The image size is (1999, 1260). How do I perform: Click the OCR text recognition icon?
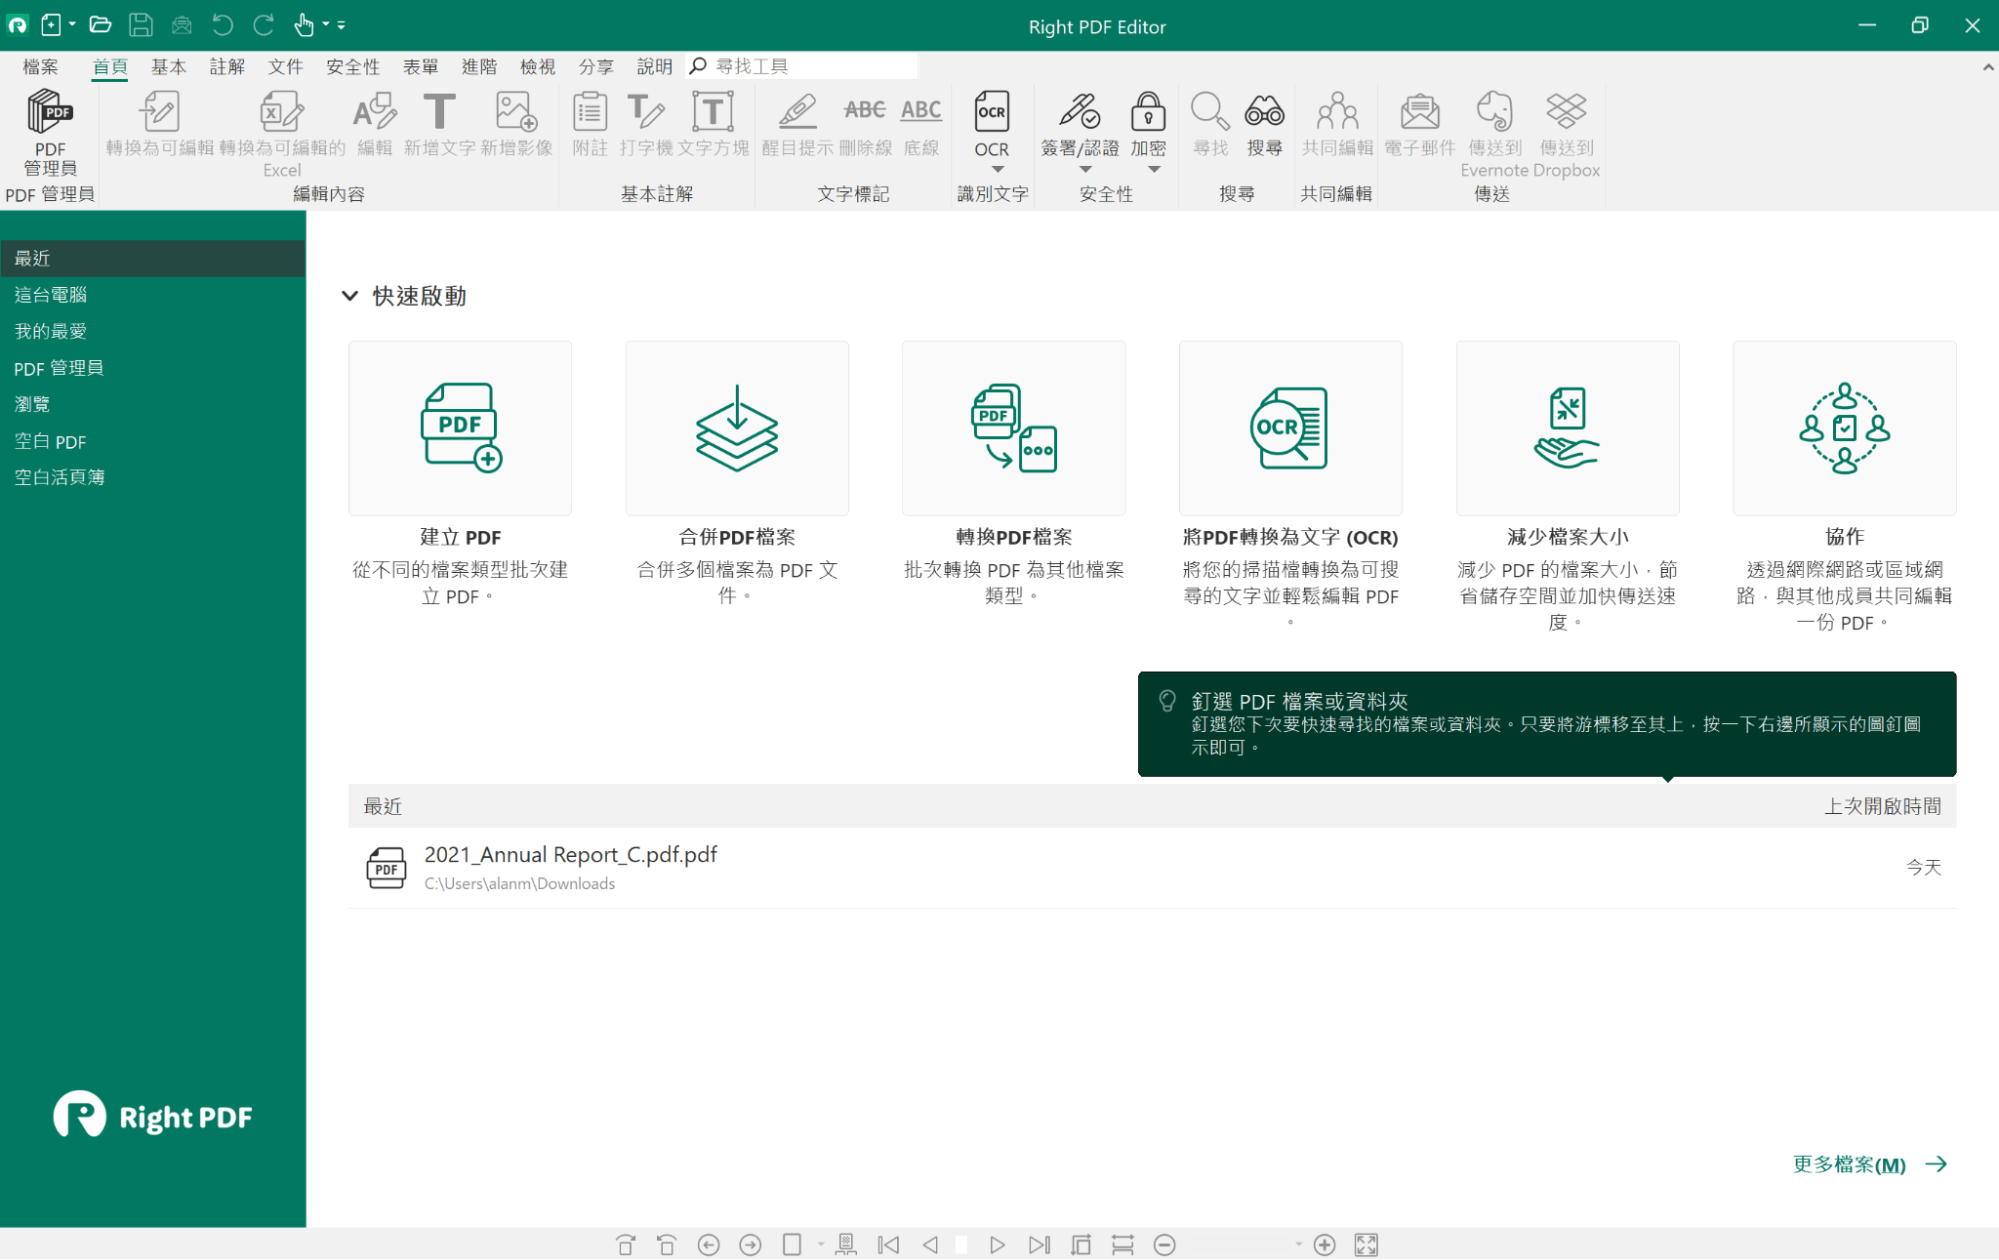click(x=991, y=112)
